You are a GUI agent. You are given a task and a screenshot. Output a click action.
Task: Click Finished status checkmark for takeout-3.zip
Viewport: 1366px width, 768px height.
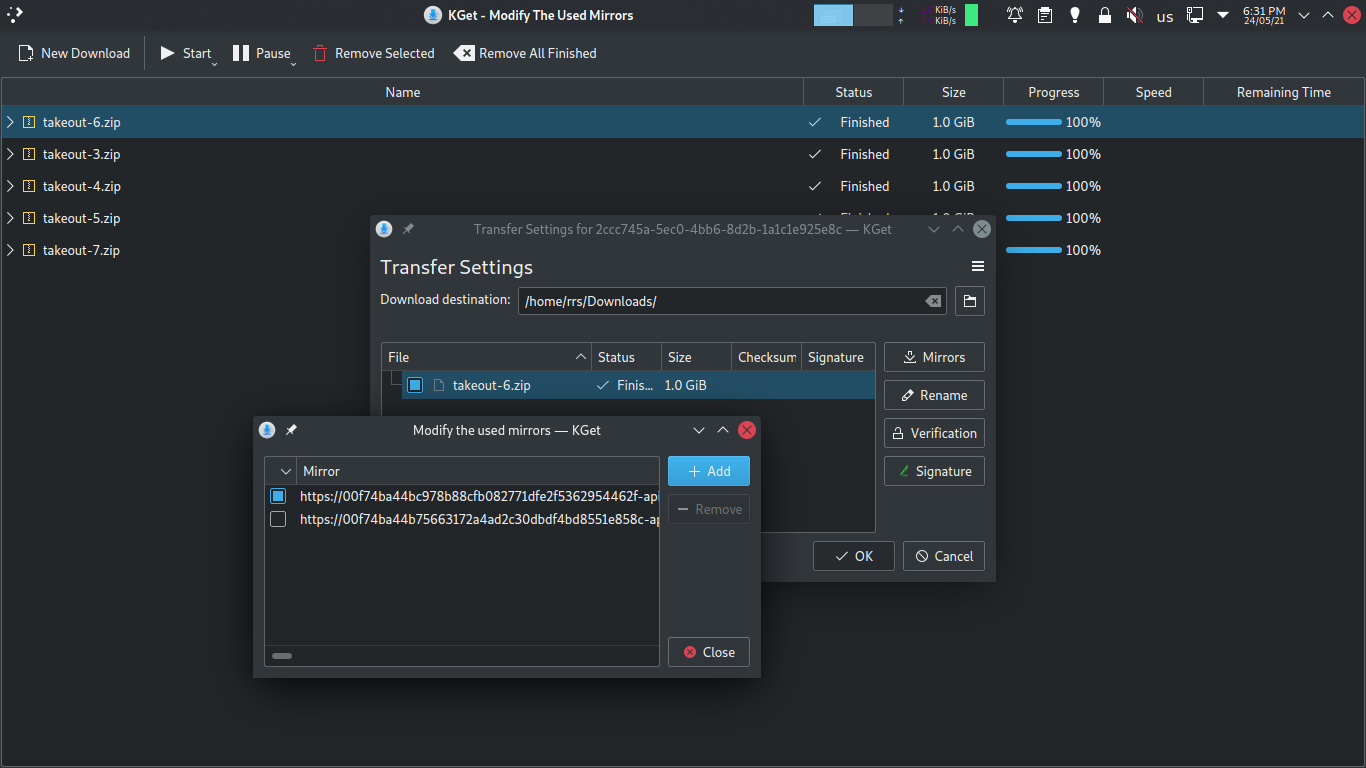(815, 154)
